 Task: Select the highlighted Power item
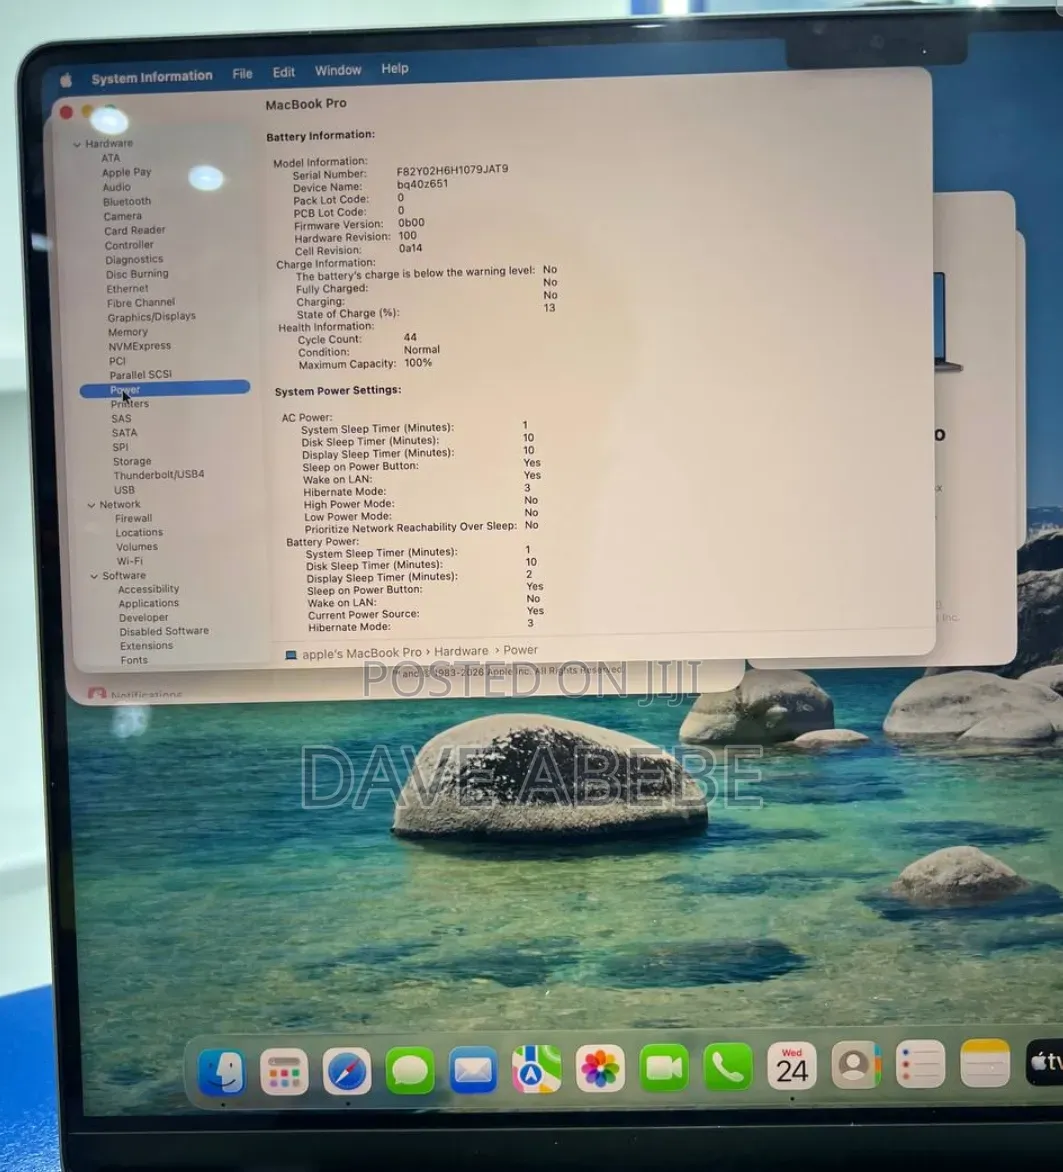coord(164,389)
